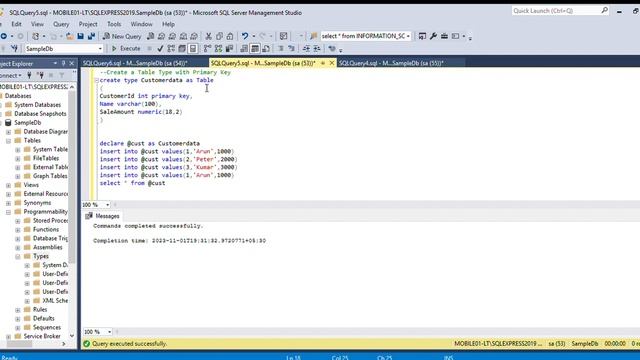Click the Undo arrow icon
Viewport: 640px width, 360px height.
click(x=245, y=36)
